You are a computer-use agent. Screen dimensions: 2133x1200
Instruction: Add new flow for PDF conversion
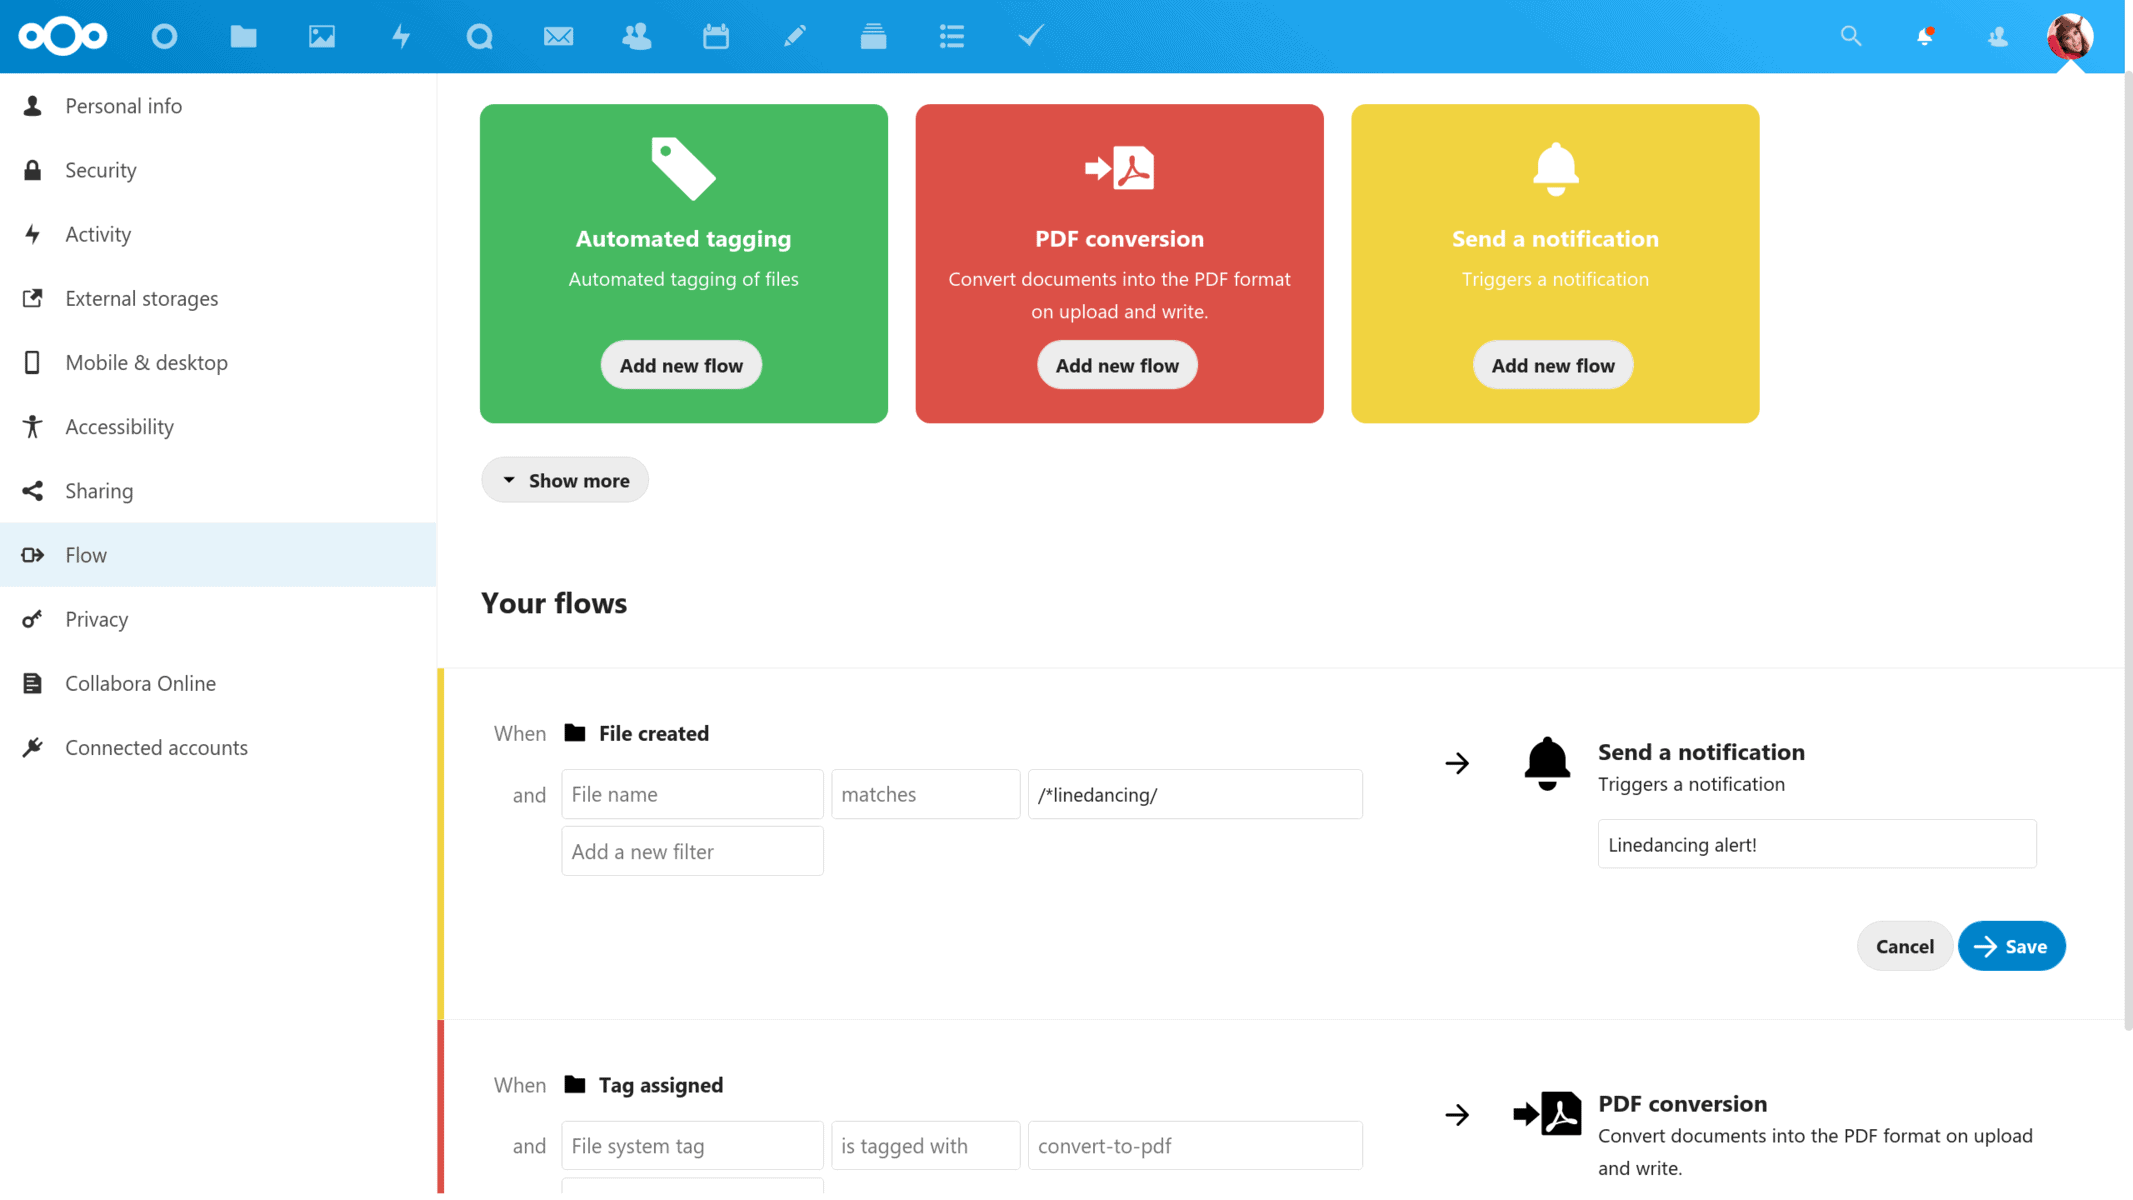click(1117, 365)
